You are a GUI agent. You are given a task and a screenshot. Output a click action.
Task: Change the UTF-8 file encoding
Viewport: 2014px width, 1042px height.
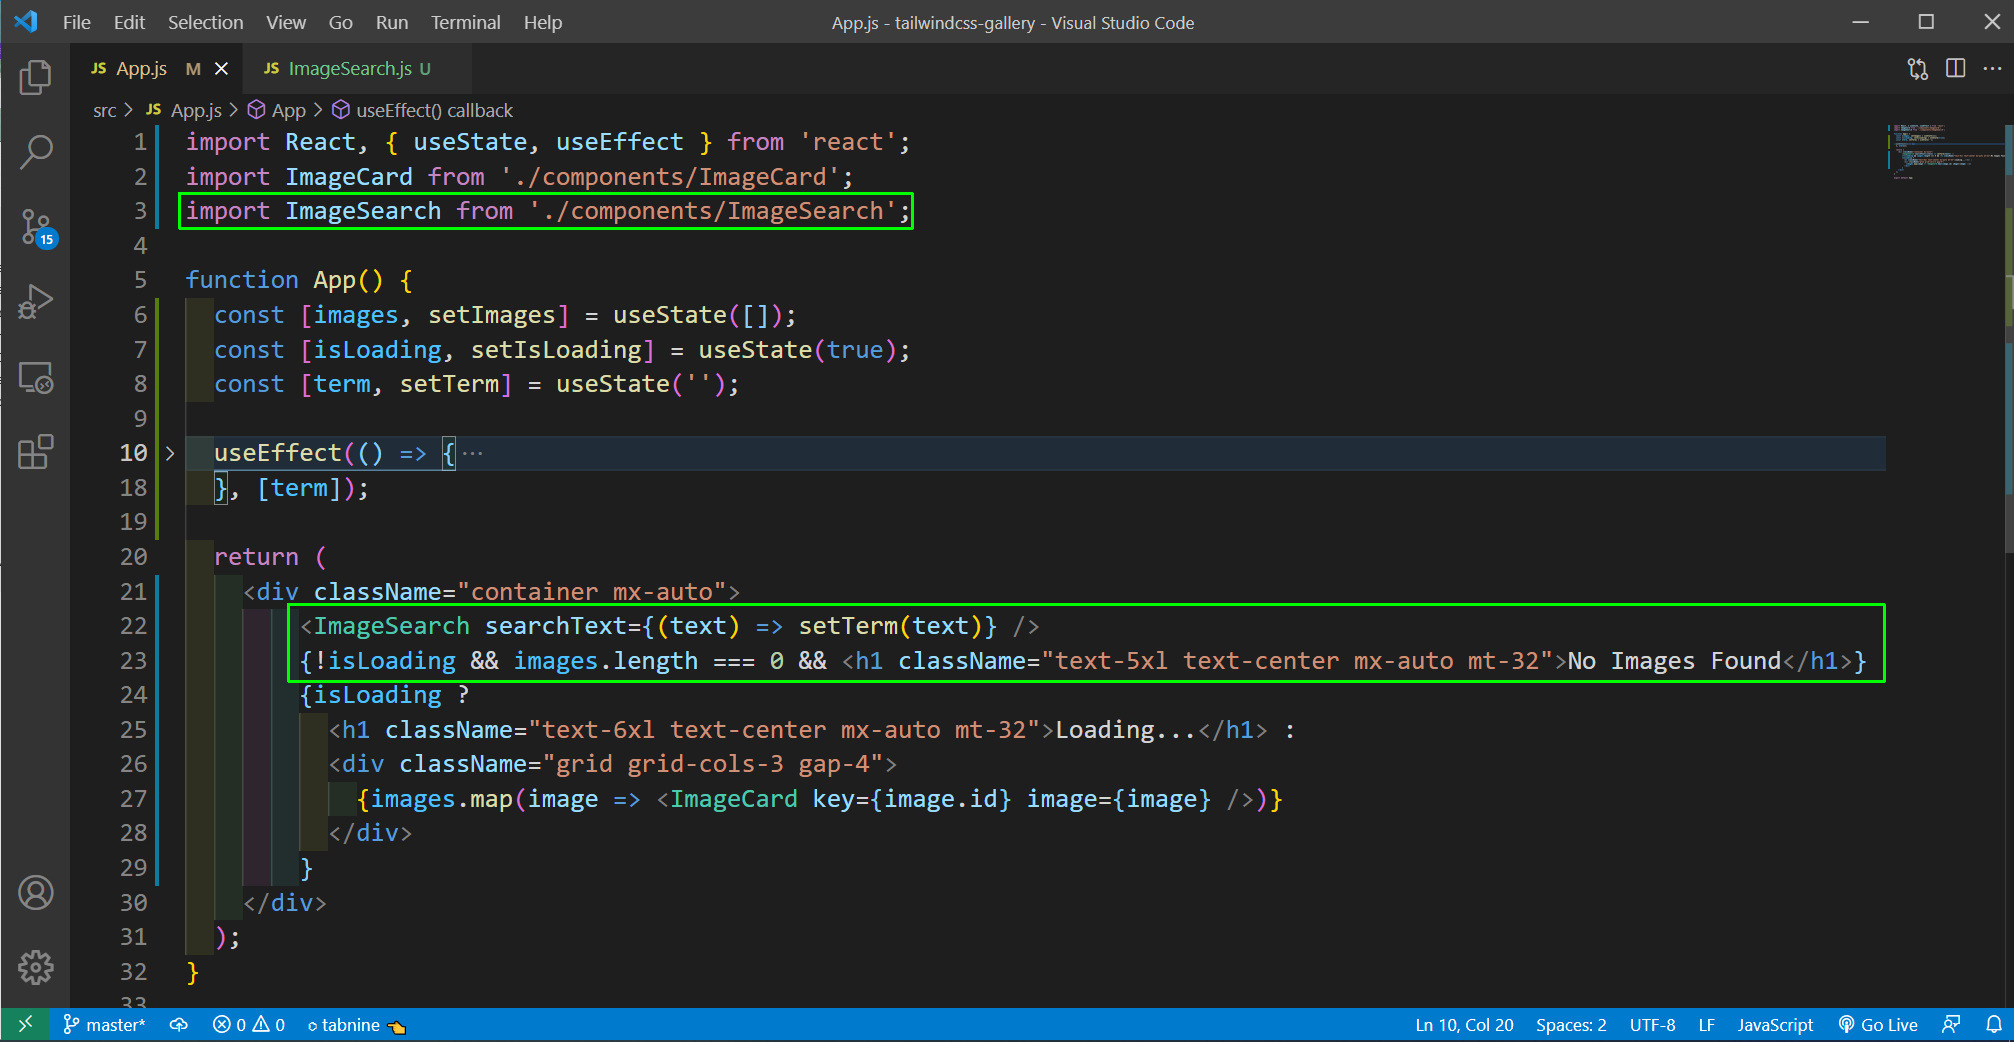click(x=1652, y=1025)
